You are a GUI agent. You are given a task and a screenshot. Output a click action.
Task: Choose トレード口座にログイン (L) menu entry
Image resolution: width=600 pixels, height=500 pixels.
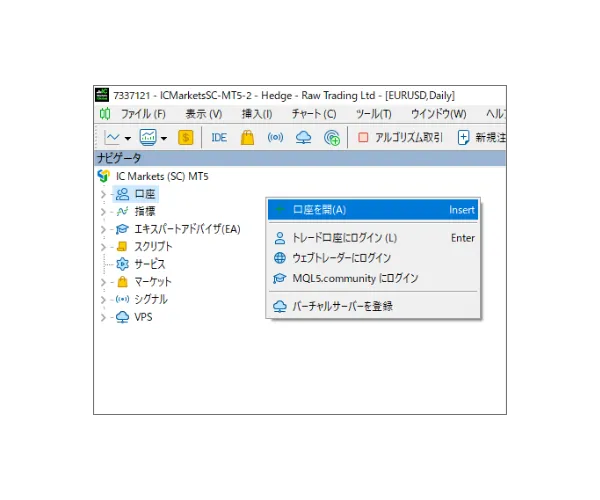(373, 238)
